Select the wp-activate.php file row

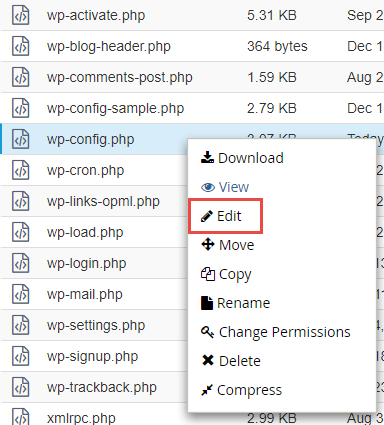pyautogui.click(x=192, y=15)
